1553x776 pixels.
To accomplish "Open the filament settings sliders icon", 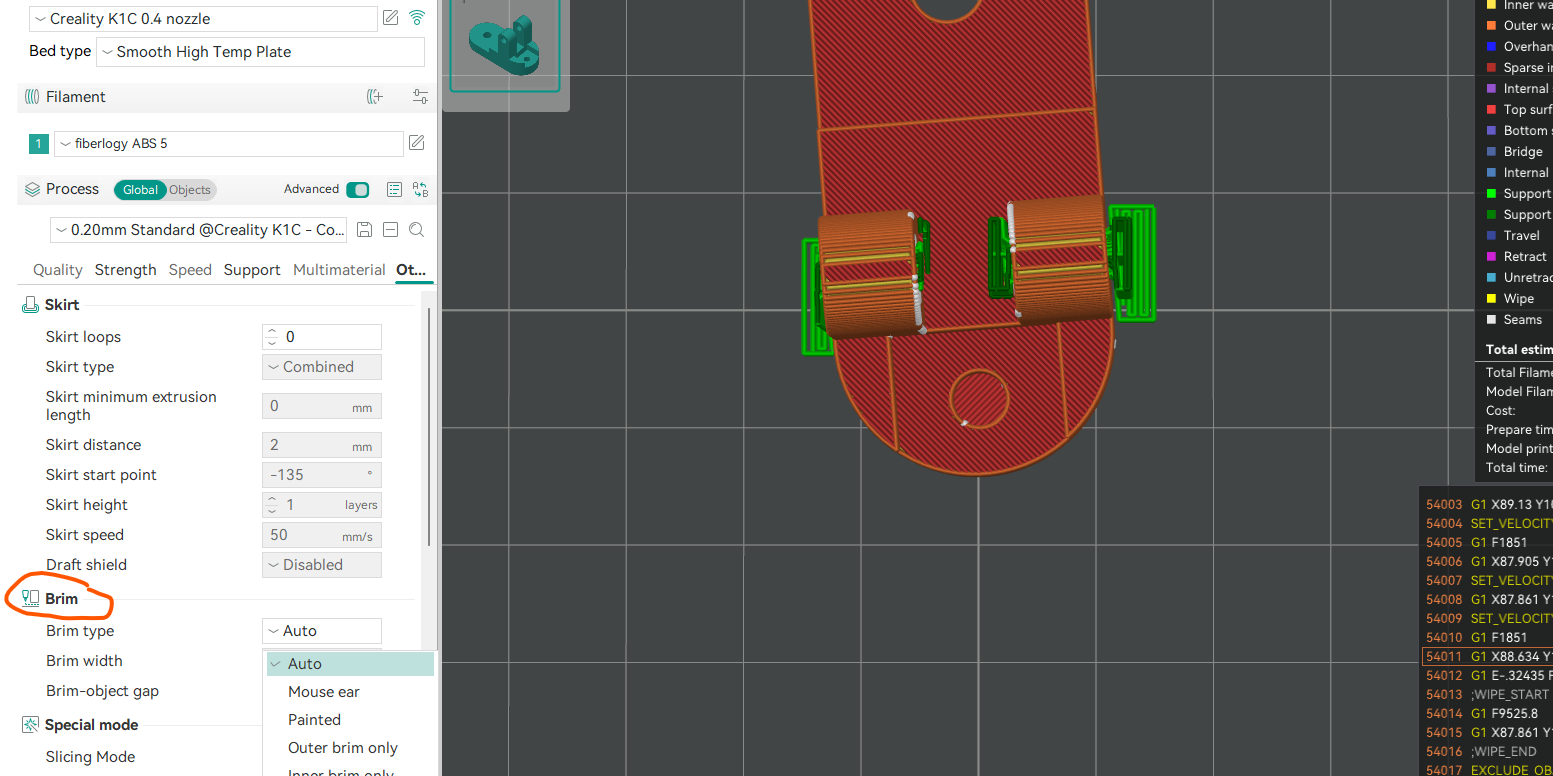I will coord(420,97).
